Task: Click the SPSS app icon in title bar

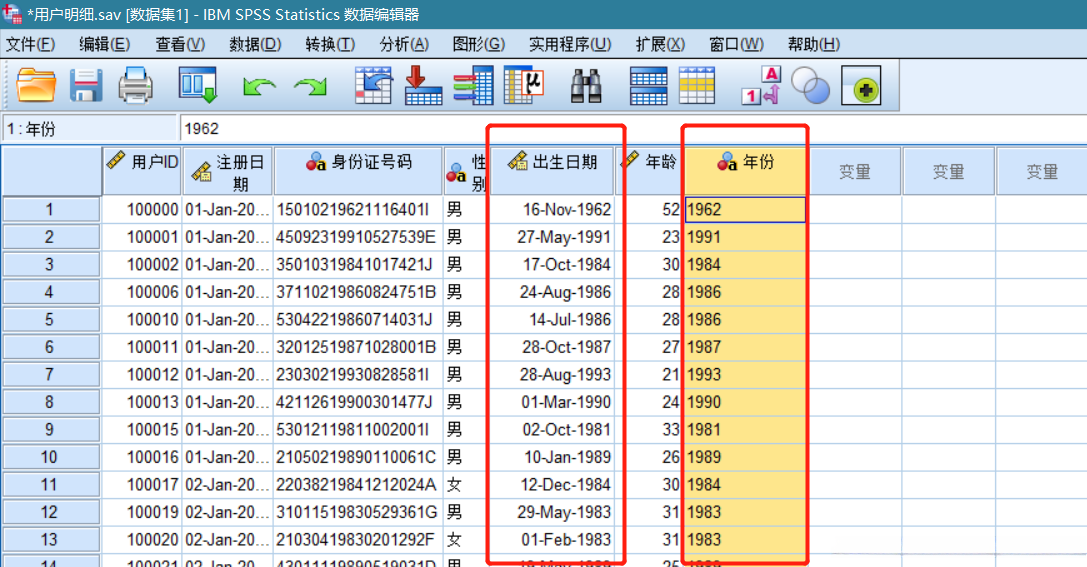Action: pyautogui.click(x=12, y=13)
